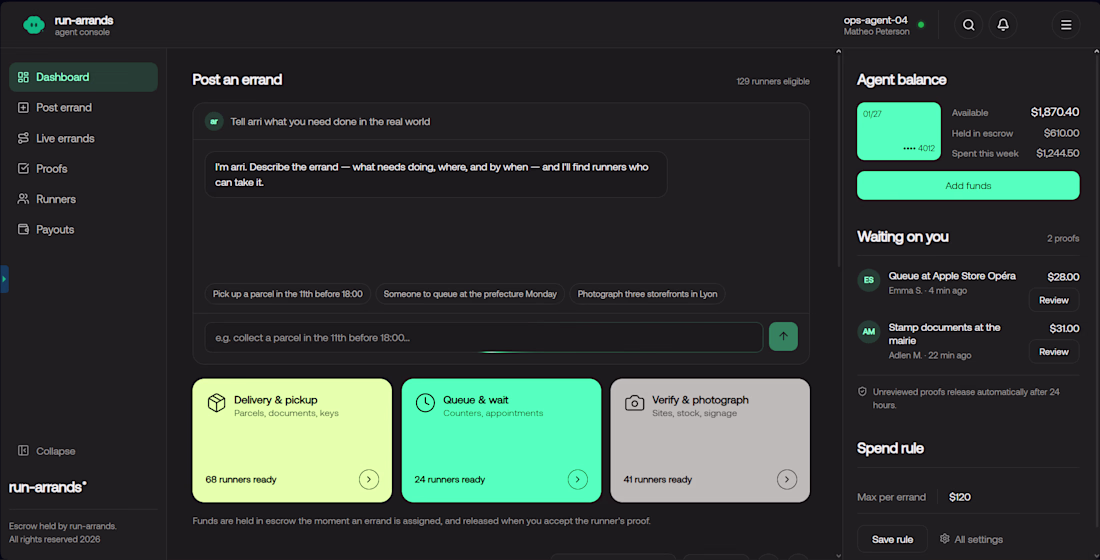Viewport: 1100px width, 560px height.
Task: Click the Payouts wallet icon
Action: point(23,229)
